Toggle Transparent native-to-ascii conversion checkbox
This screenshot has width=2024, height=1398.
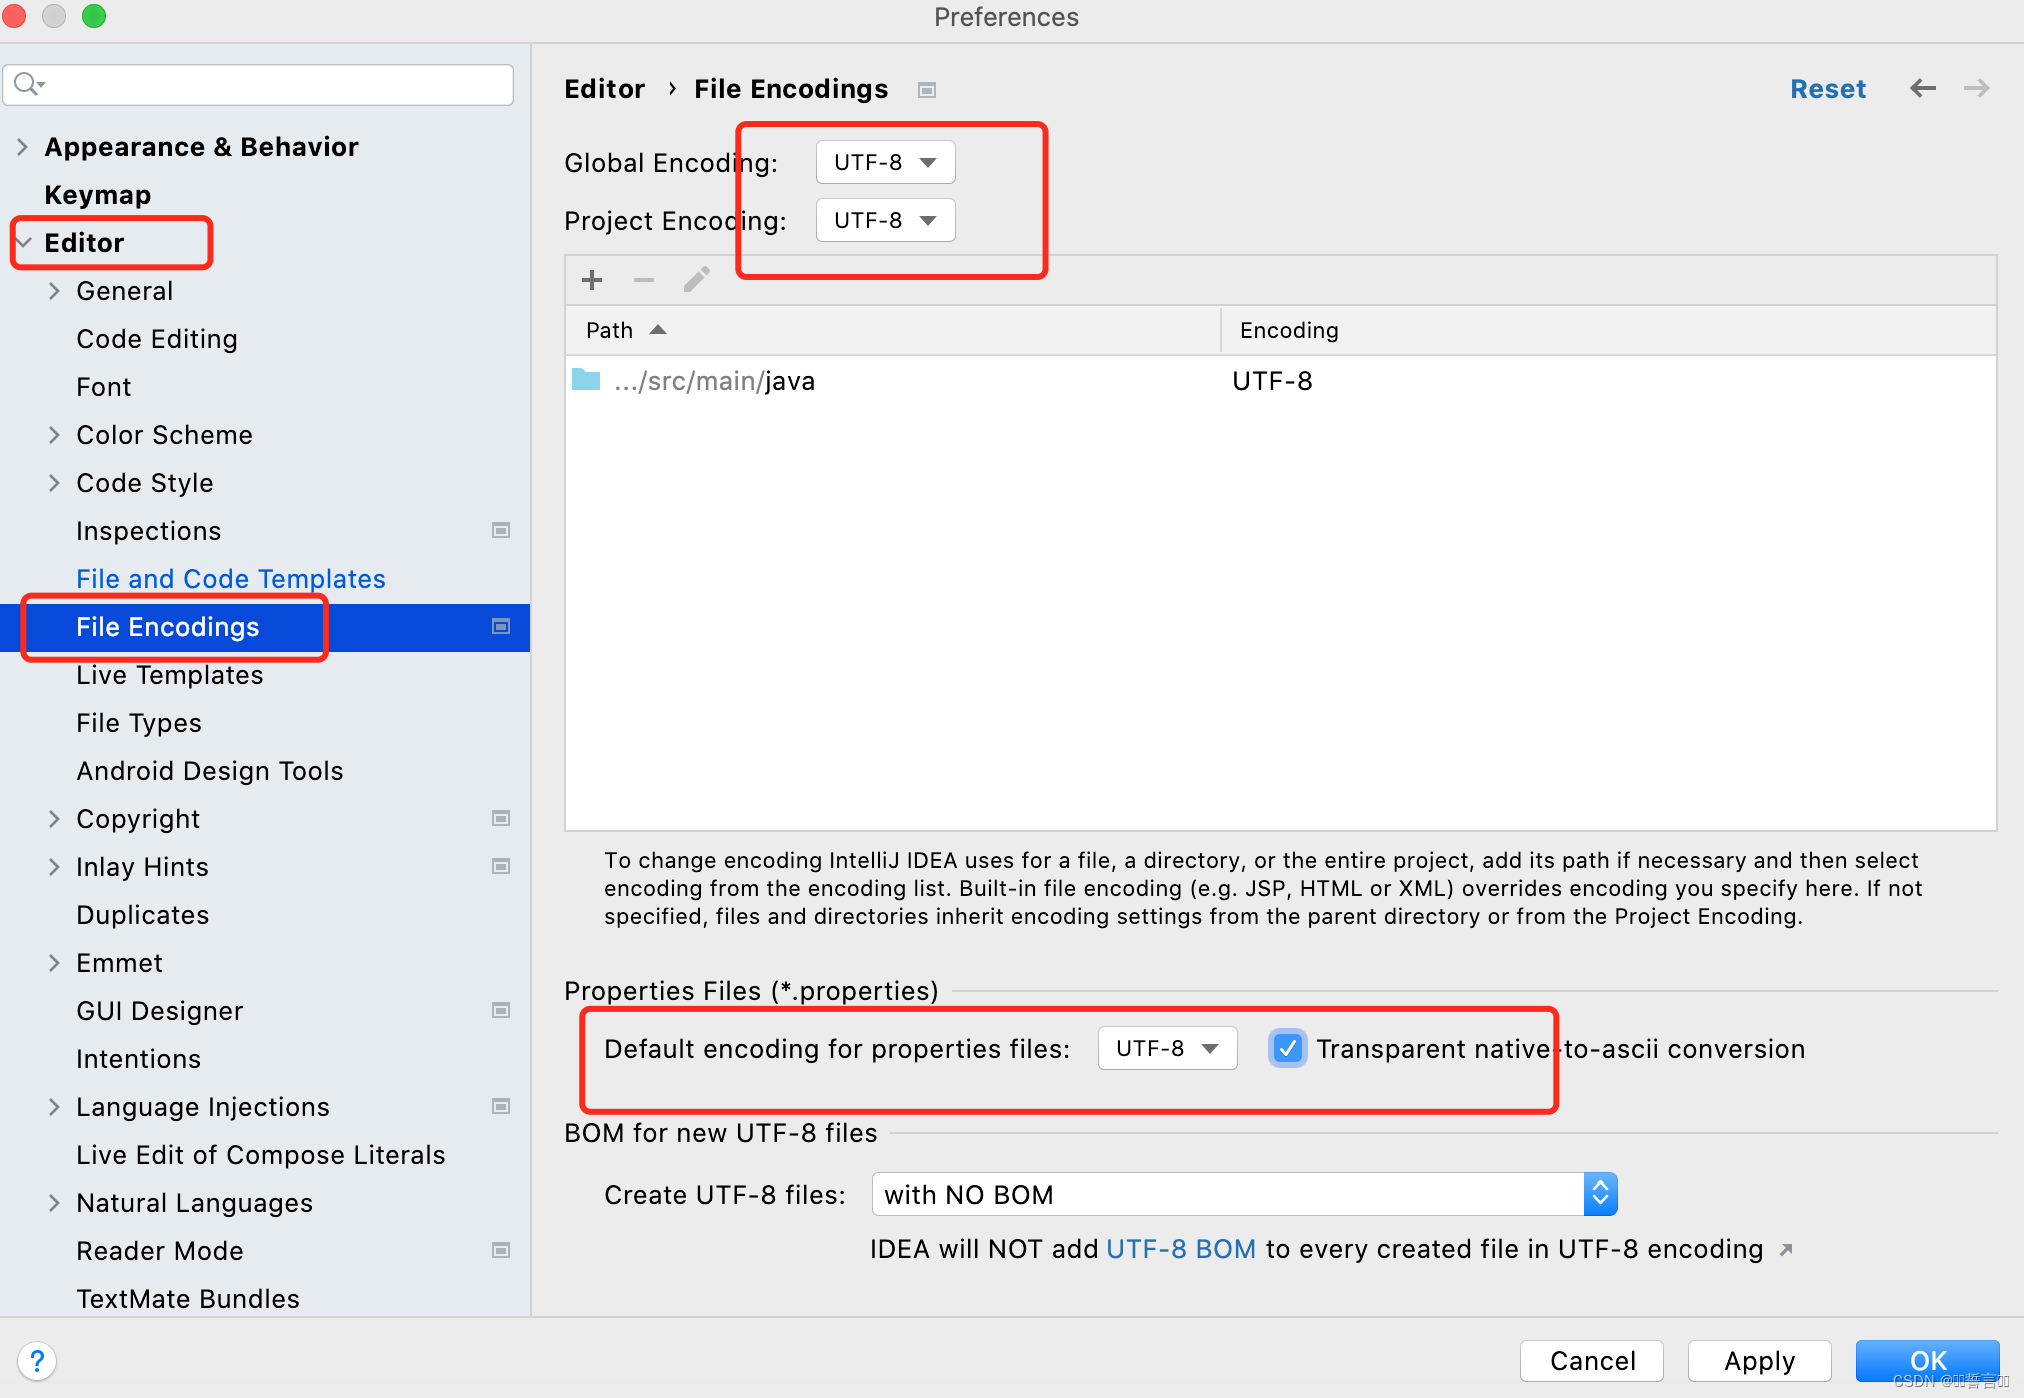click(x=1288, y=1048)
